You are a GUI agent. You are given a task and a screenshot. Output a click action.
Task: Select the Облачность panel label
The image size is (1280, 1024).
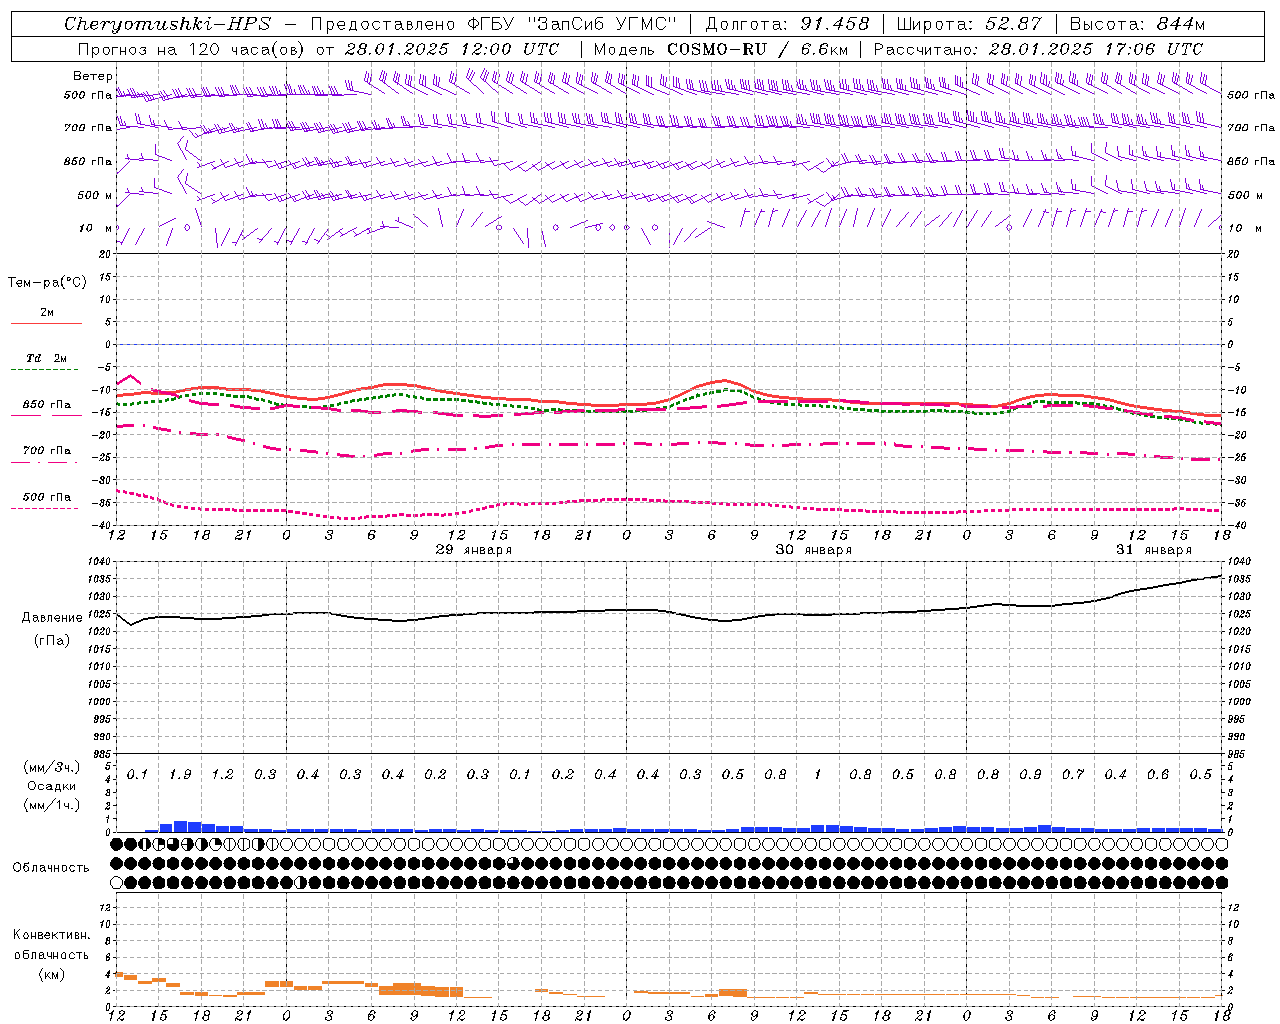click(x=51, y=867)
